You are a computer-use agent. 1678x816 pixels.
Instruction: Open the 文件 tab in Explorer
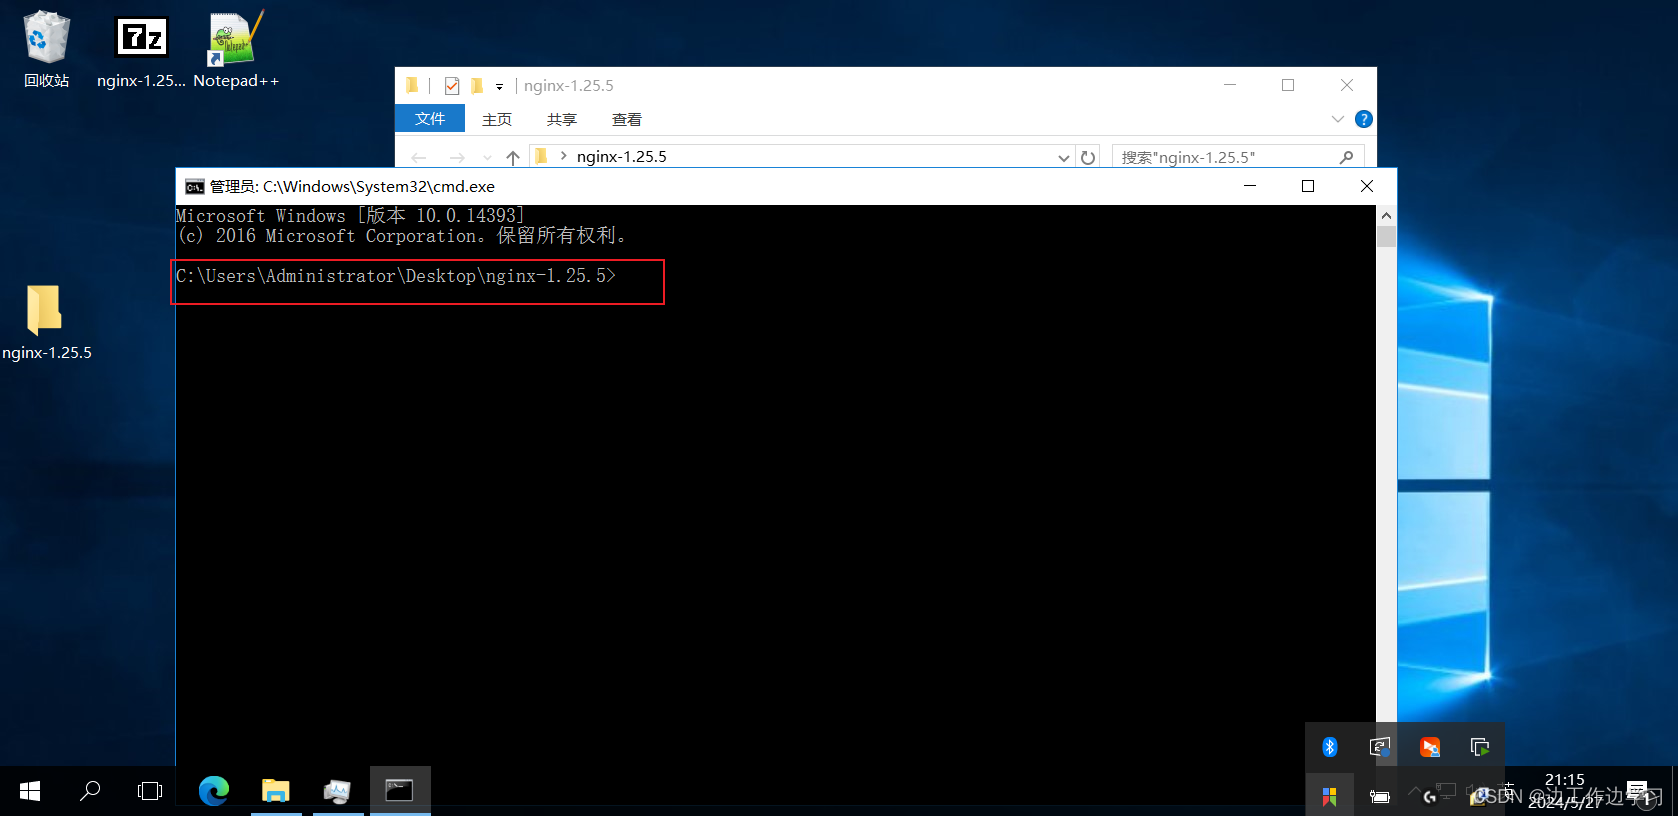point(430,119)
